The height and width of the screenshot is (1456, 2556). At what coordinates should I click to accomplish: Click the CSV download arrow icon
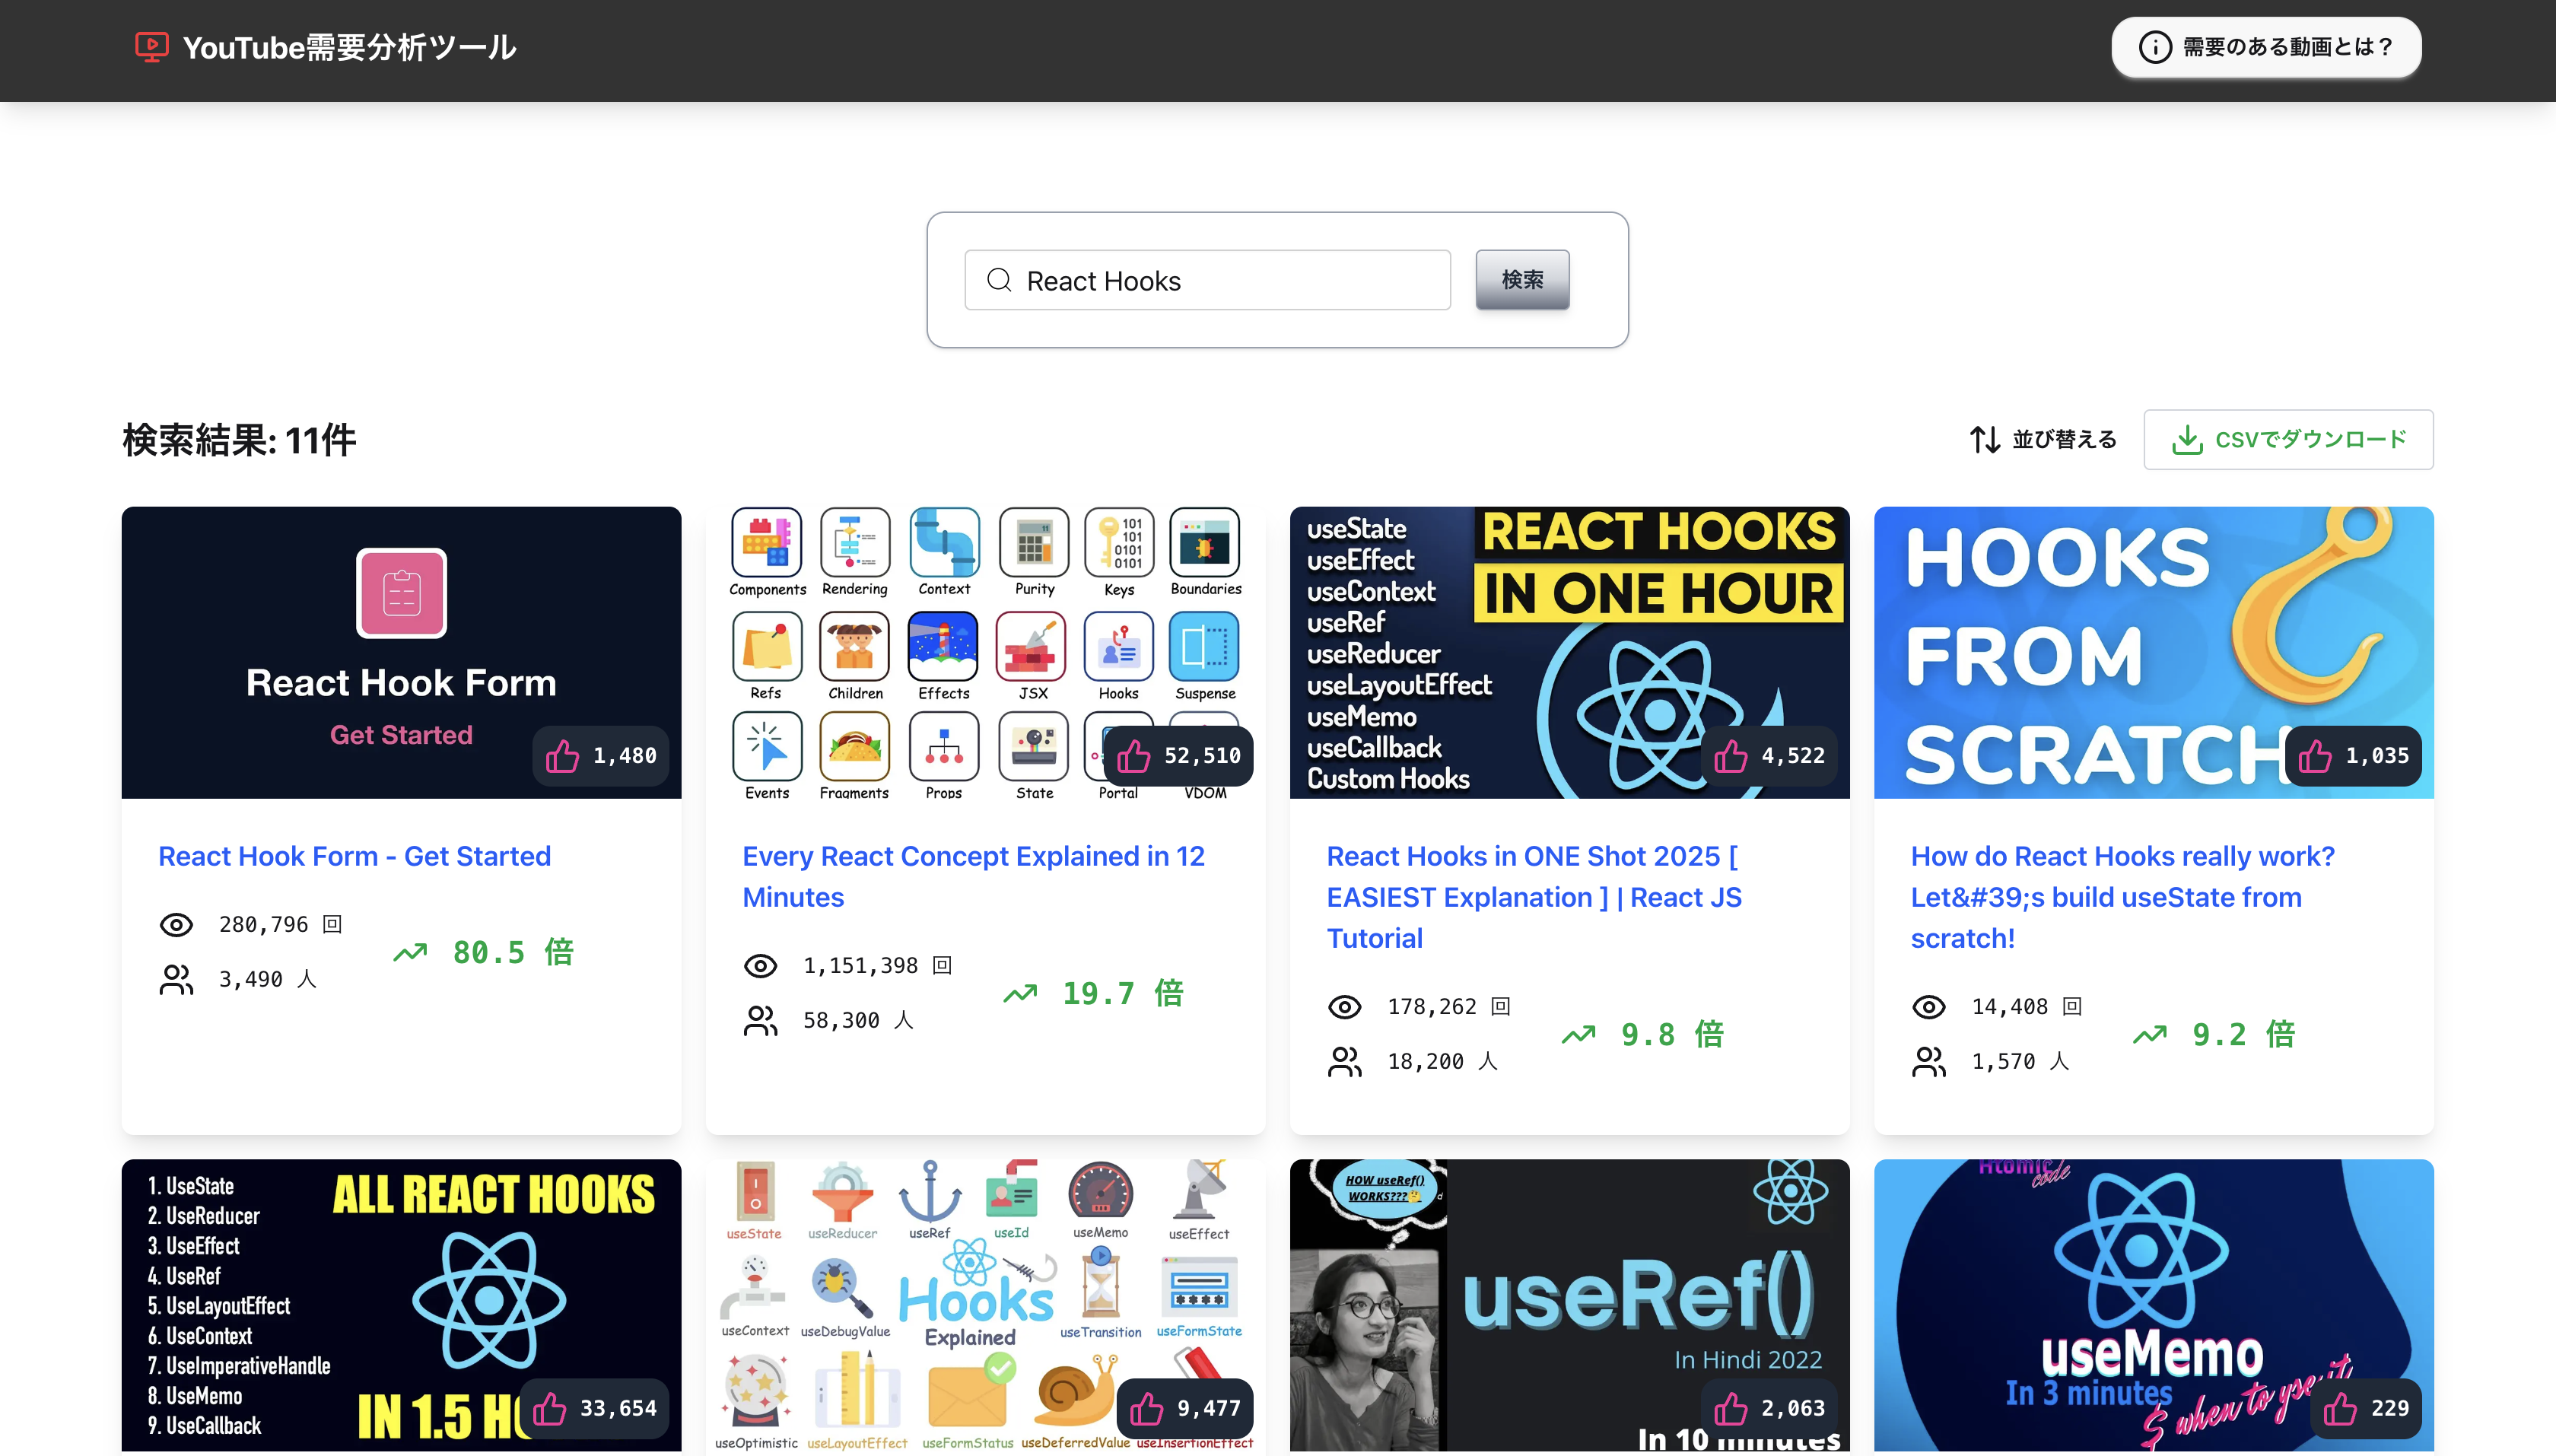pyautogui.click(x=2187, y=439)
